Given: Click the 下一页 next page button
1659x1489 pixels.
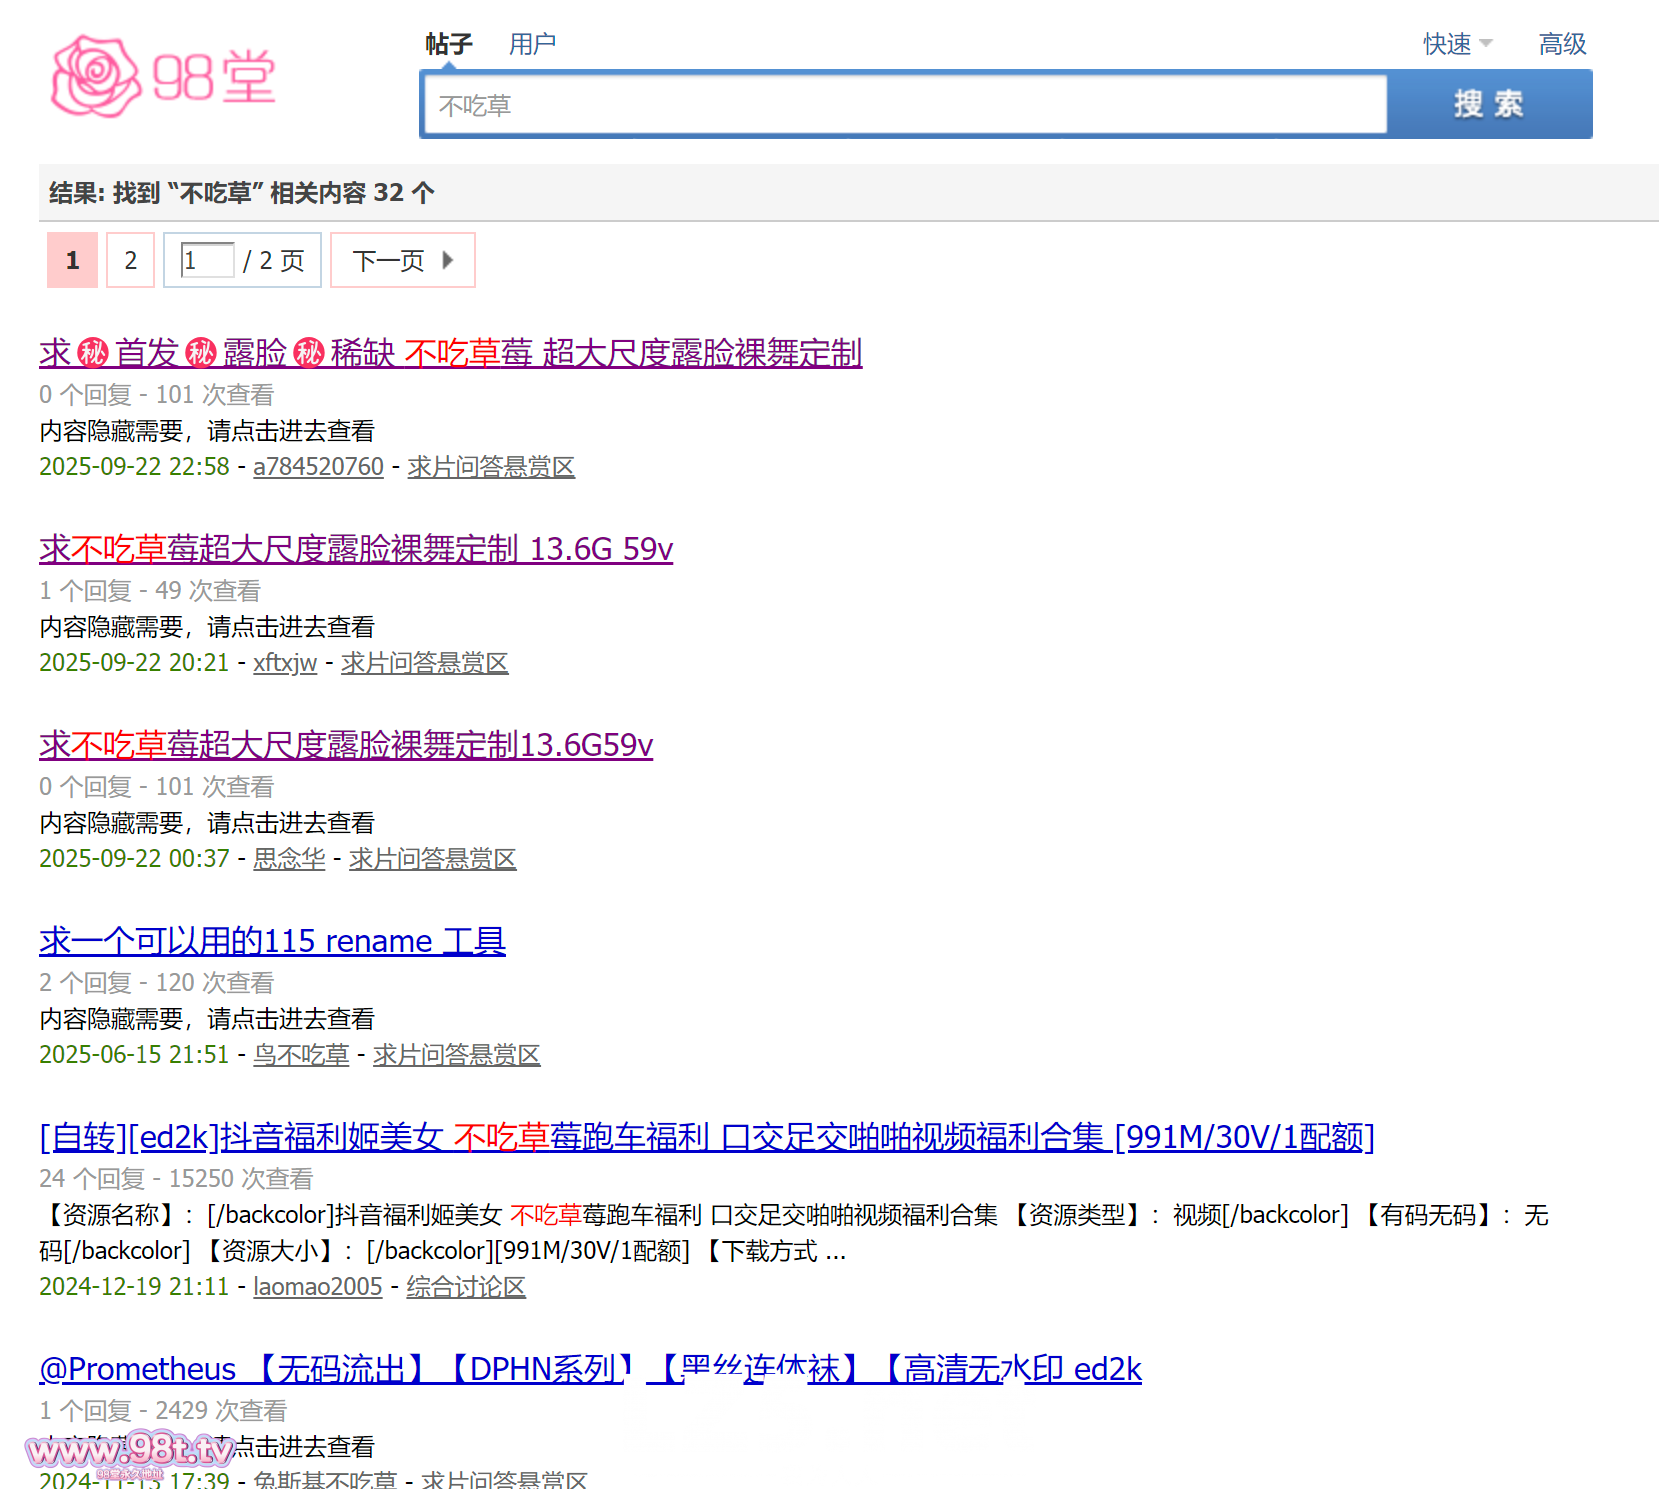Looking at the screenshot, I should [x=402, y=261].
